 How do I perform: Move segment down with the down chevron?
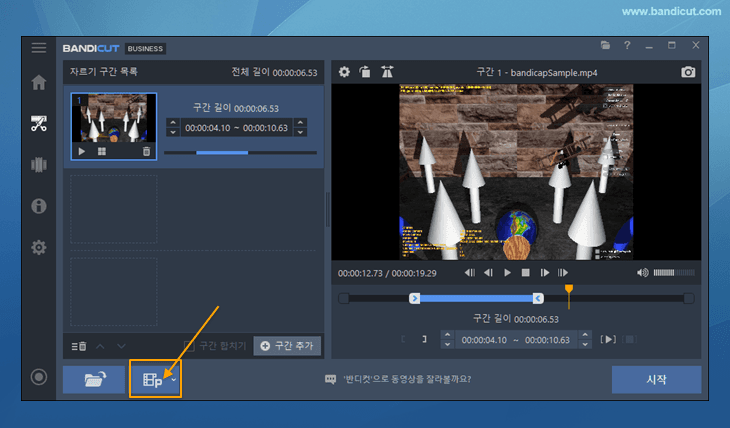tap(121, 346)
